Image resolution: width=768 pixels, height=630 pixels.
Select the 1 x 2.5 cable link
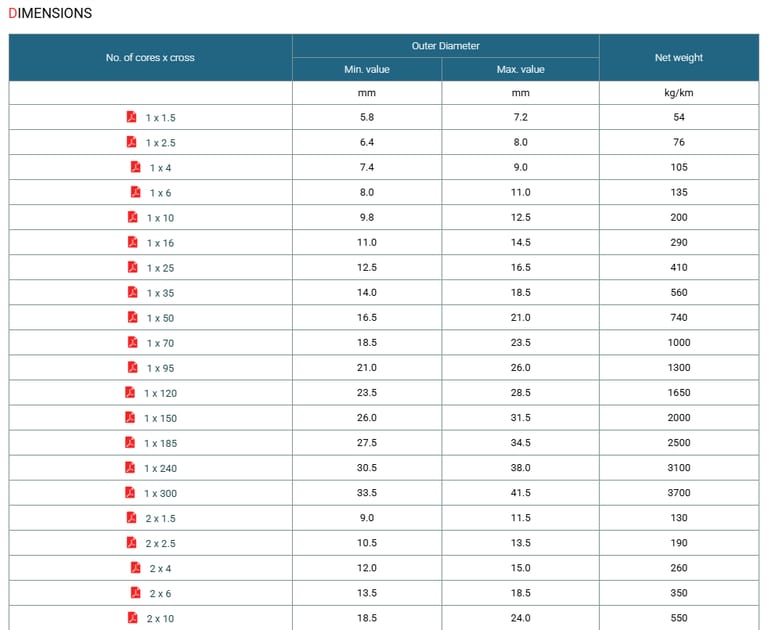tap(160, 143)
